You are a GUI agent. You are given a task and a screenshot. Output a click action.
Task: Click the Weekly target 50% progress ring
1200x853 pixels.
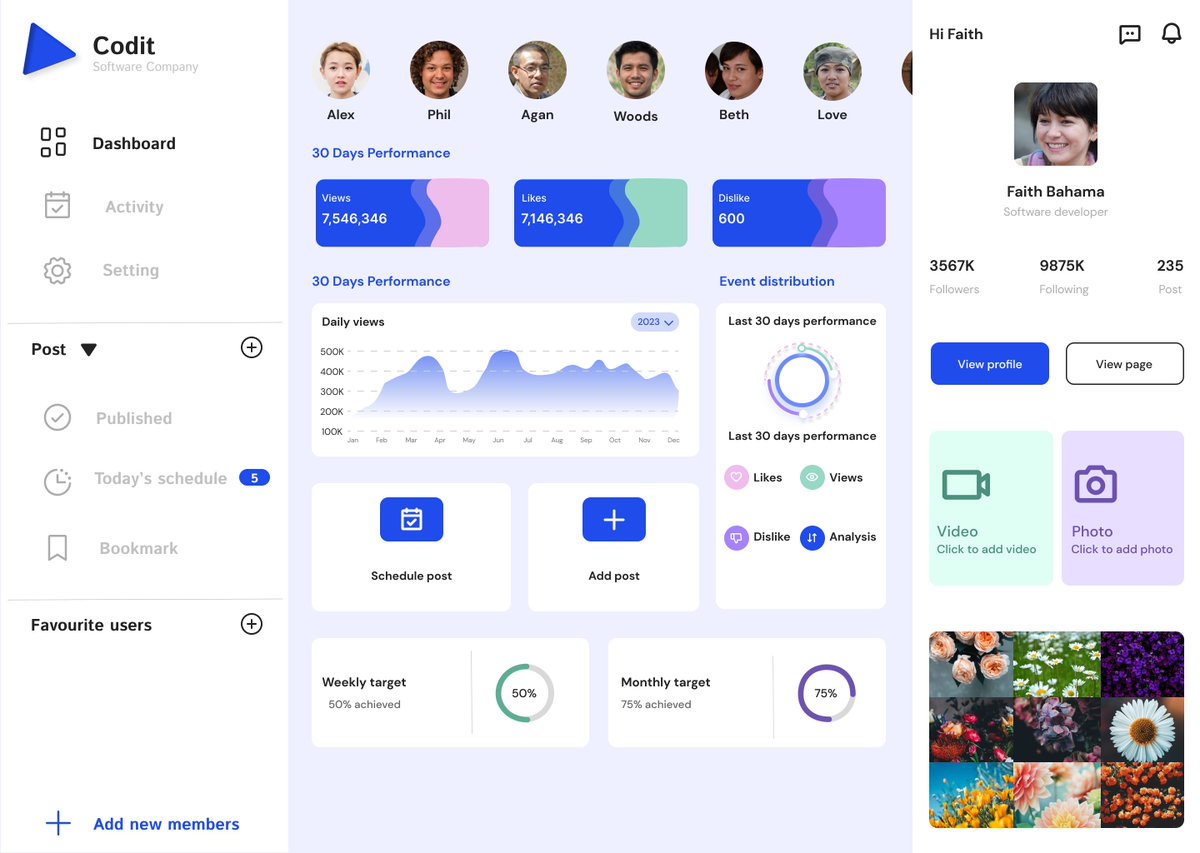(x=524, y=693)
